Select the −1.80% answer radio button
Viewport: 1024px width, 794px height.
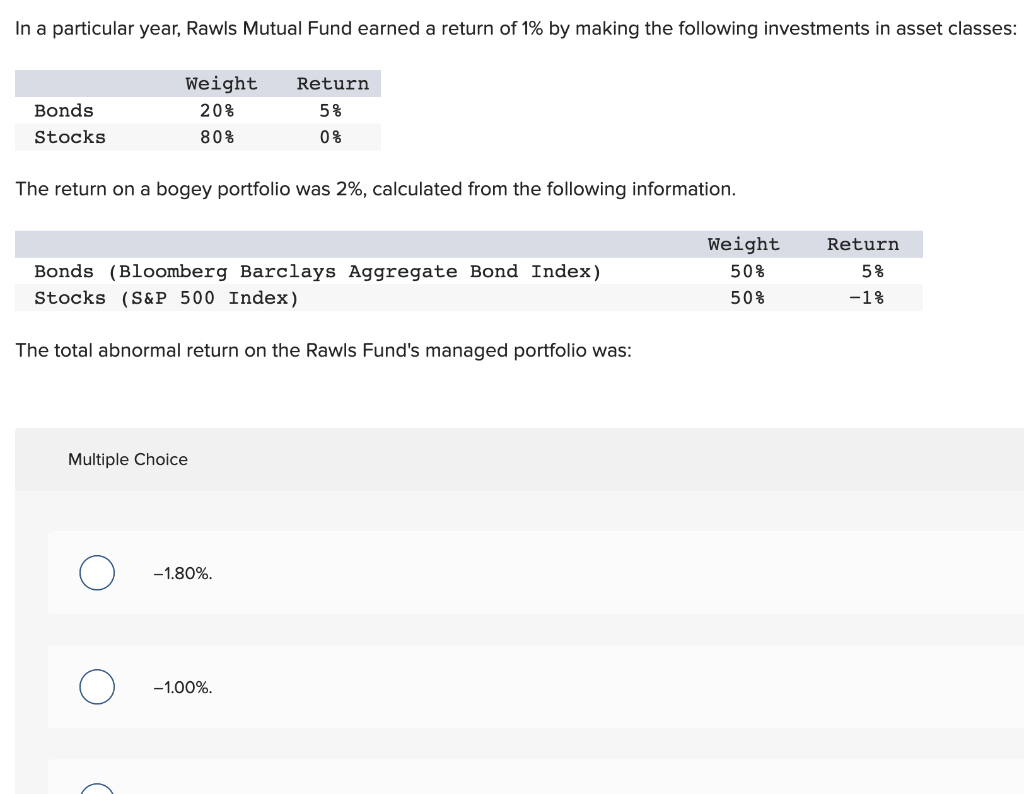[96, 573]
